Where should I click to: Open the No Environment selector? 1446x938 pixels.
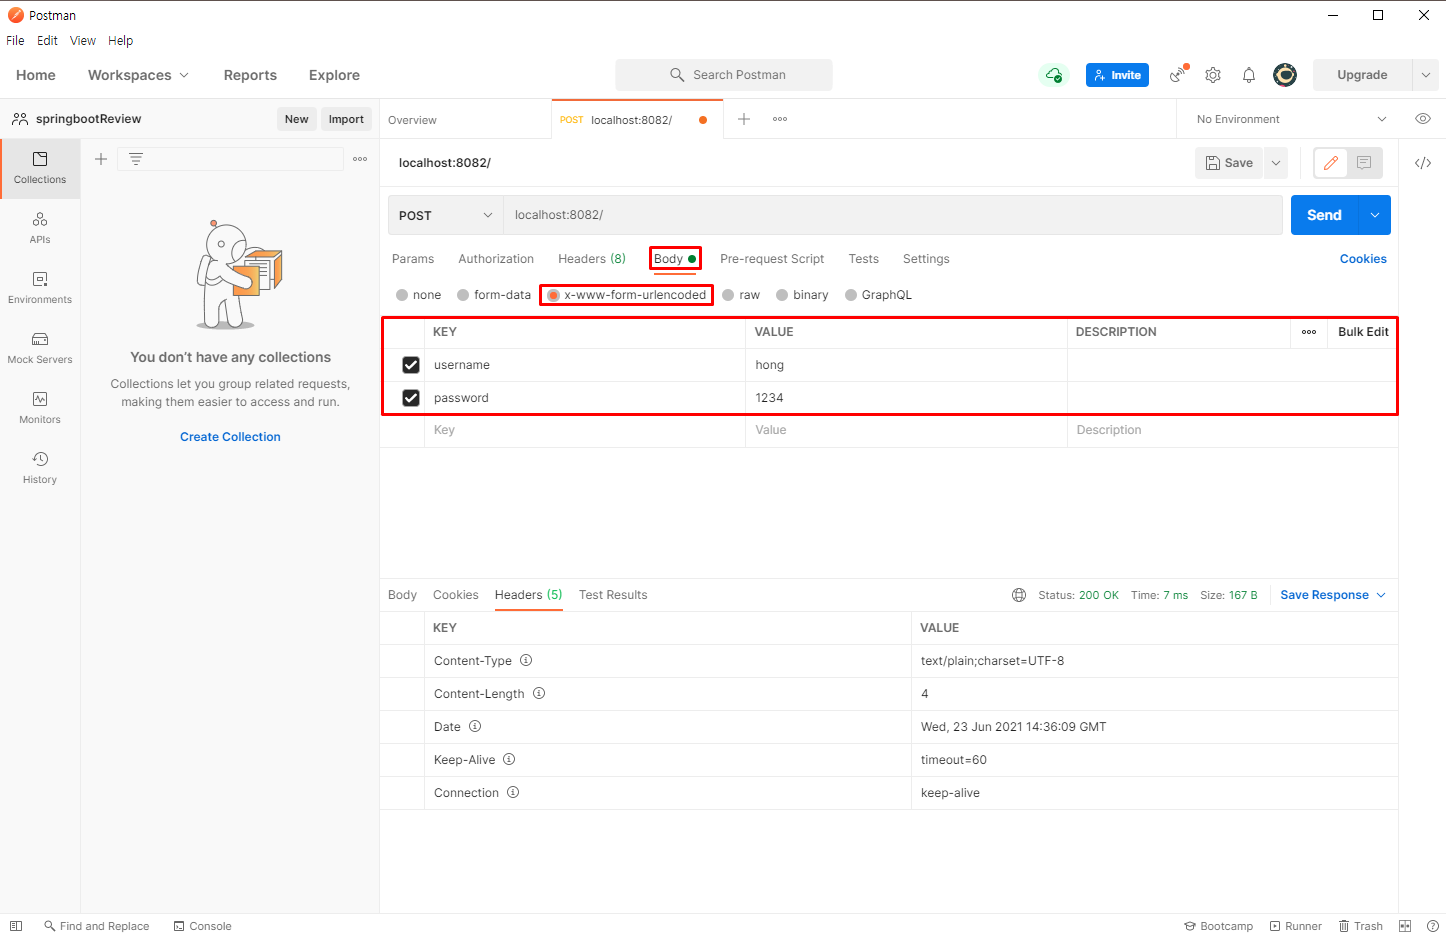point(1291,119)
